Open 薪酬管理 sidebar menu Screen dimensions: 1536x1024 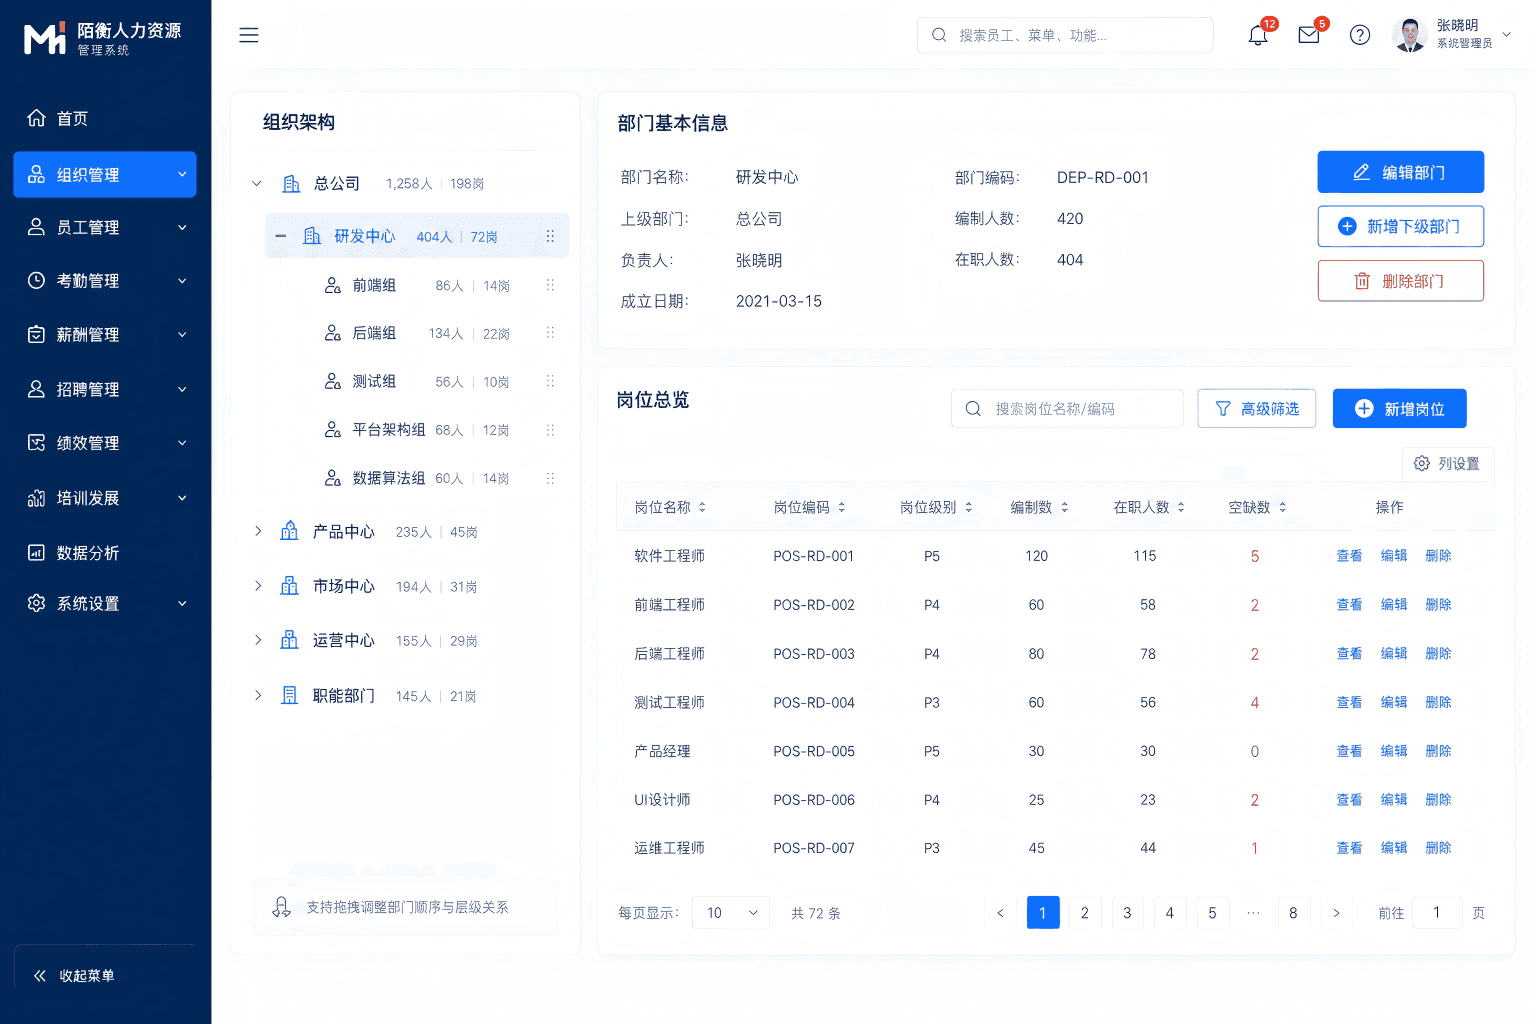[x=105, y=335]
